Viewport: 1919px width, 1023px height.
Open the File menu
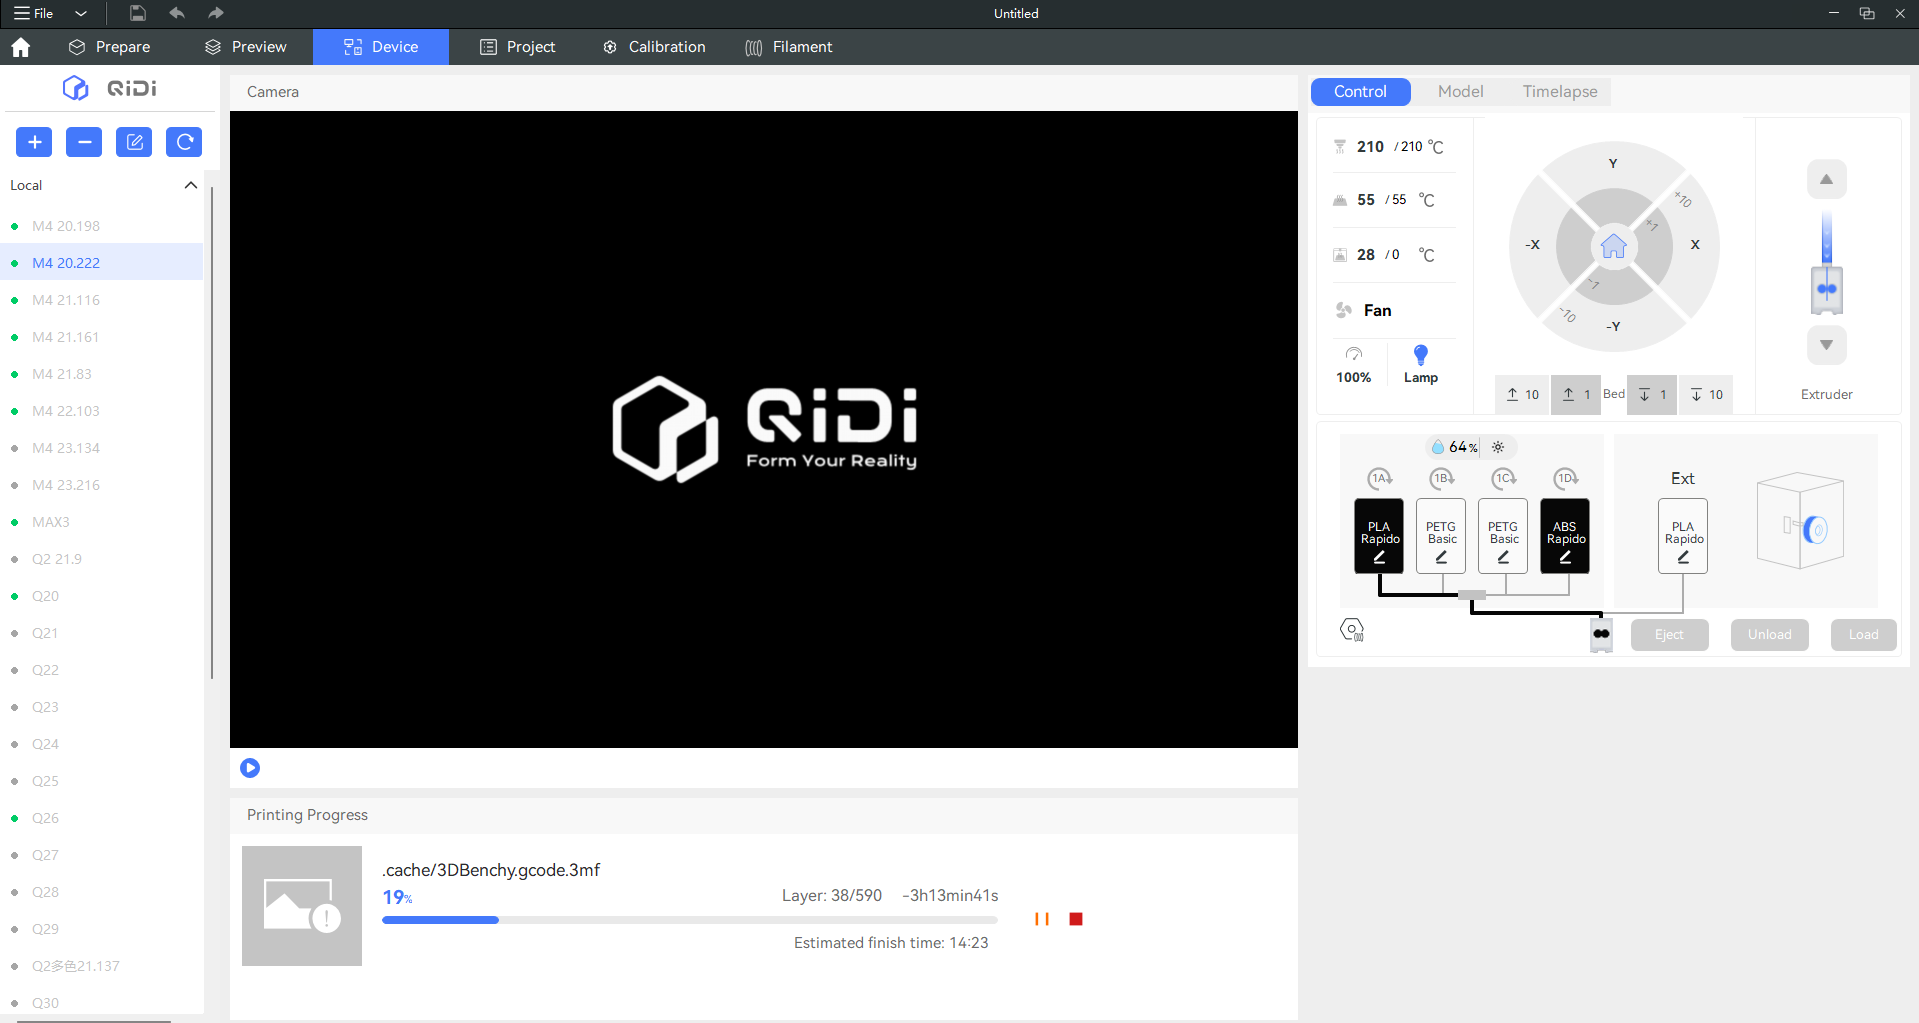pyautogui.click(x=34, y=13)
